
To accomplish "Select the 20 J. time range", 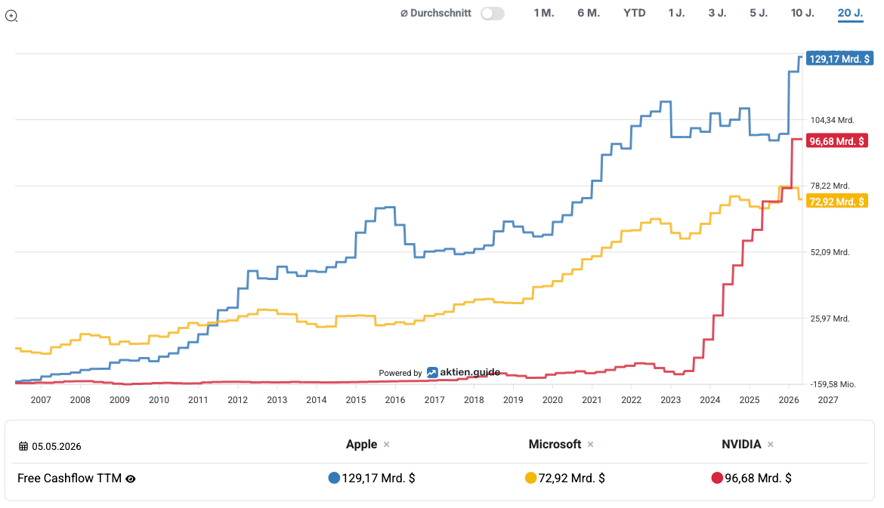I will (850, 13).
